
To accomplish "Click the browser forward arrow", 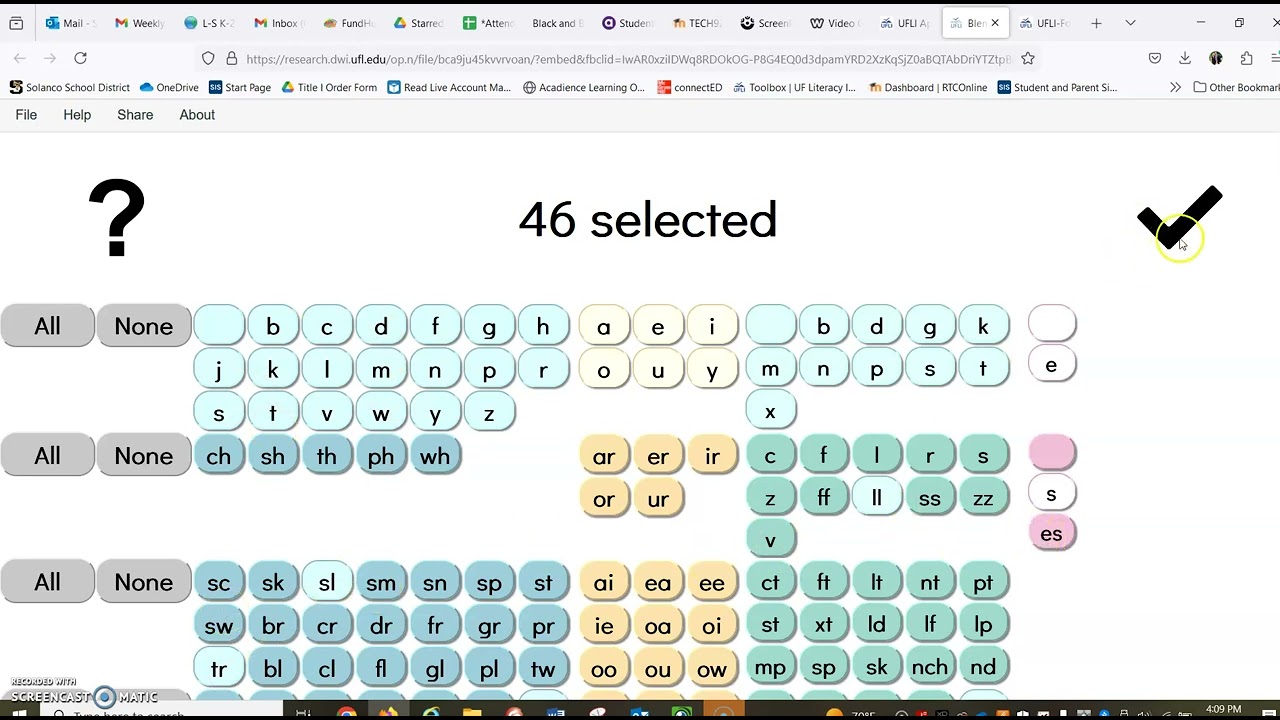I will pyautogui.click(x=50, y=59).
